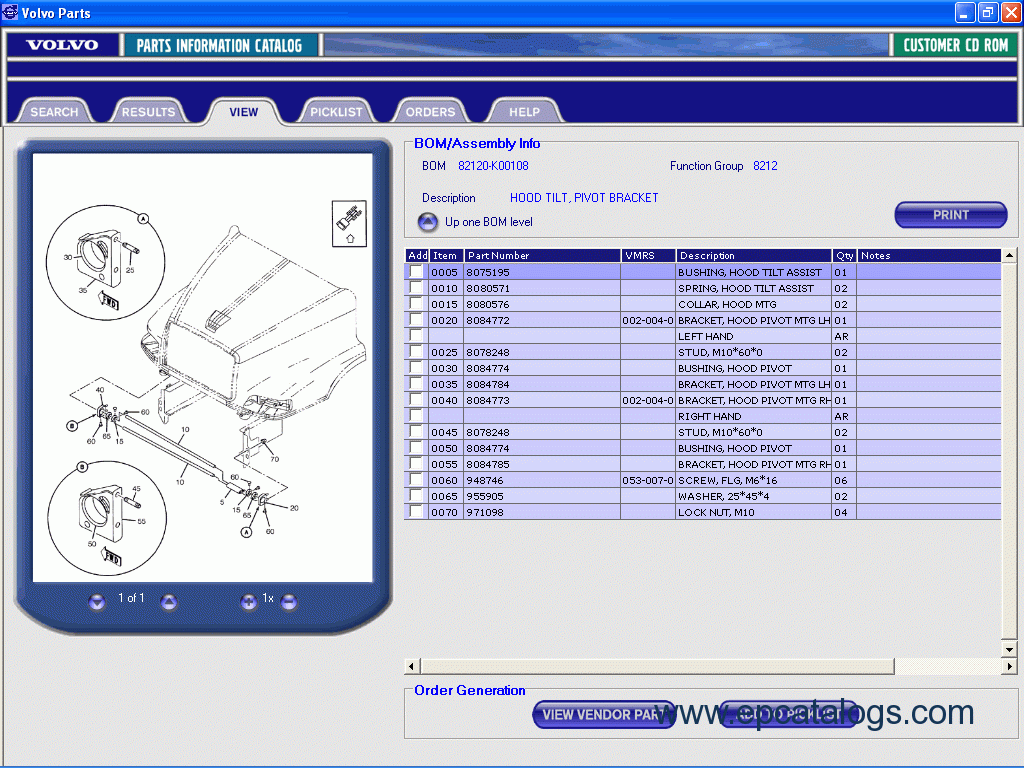Image resolution: width=1024 pixels, height=768 pixels.
Task: Tick the Add checkbox on the LEFT HAND row
Action: (416, 336)
